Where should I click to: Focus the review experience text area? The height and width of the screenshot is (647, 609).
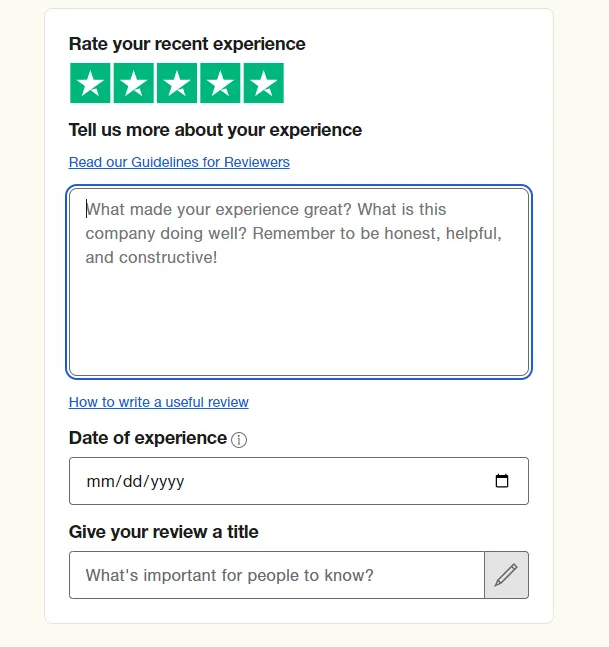click(x=299, y=282)
